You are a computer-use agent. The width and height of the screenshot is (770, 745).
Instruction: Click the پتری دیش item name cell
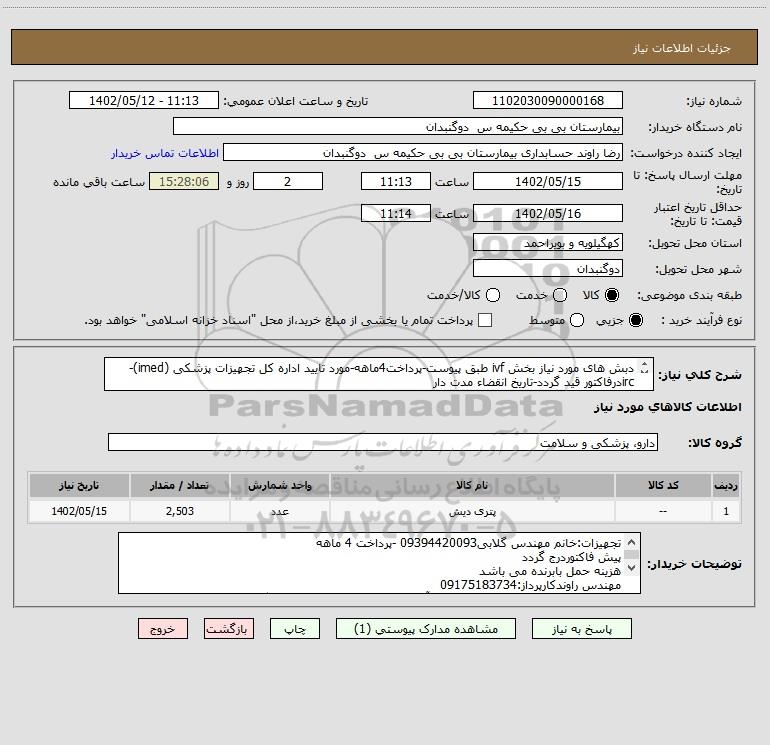472,511
